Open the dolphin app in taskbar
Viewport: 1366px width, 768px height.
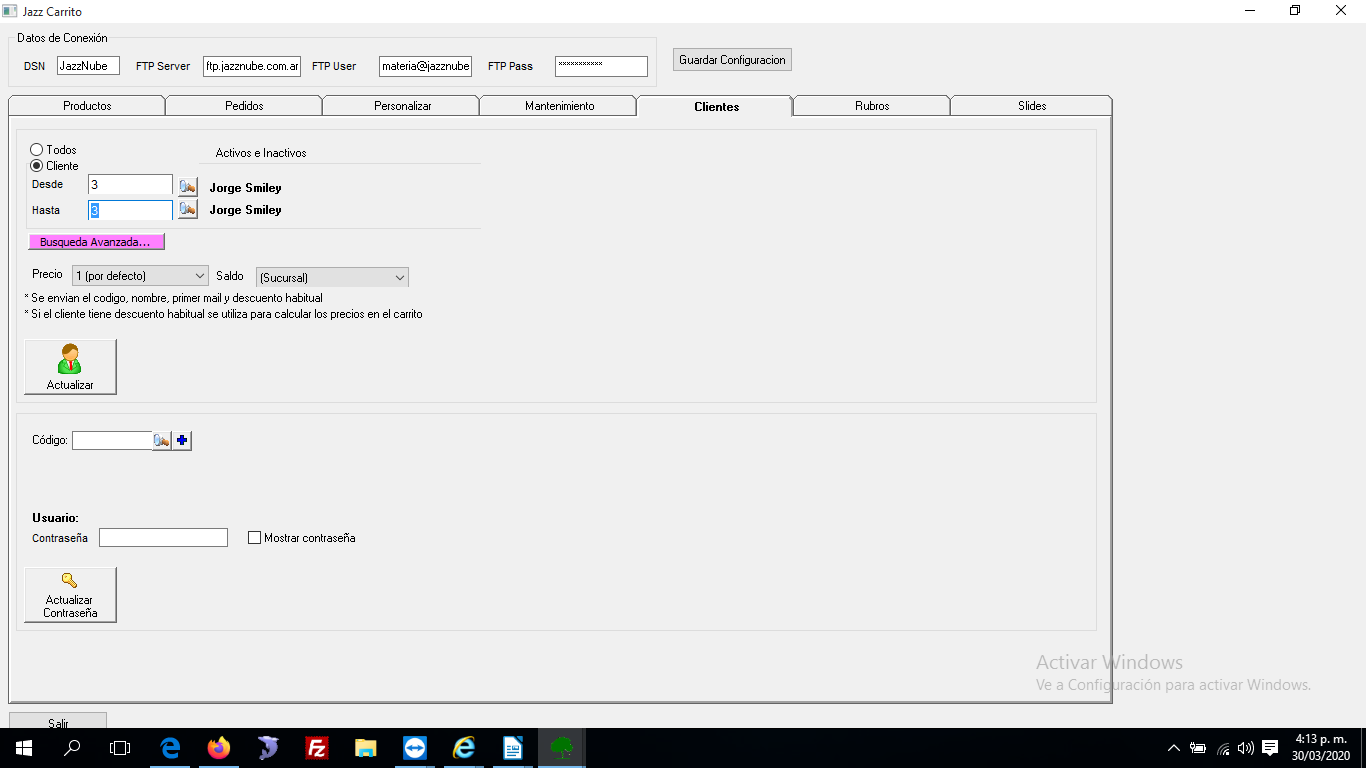tap(268, 748)
